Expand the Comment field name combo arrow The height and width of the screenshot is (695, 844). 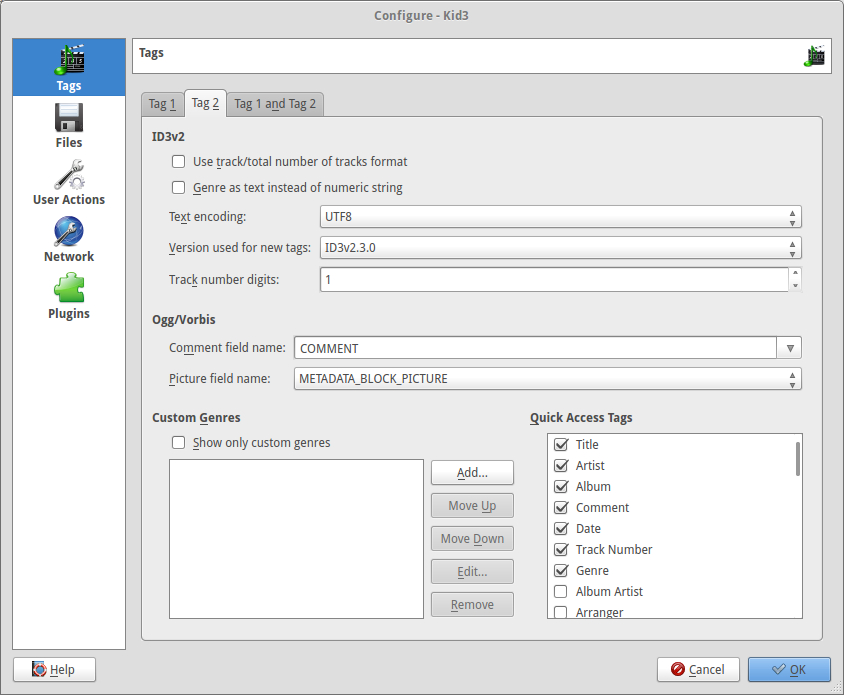(x=789, y=348)
